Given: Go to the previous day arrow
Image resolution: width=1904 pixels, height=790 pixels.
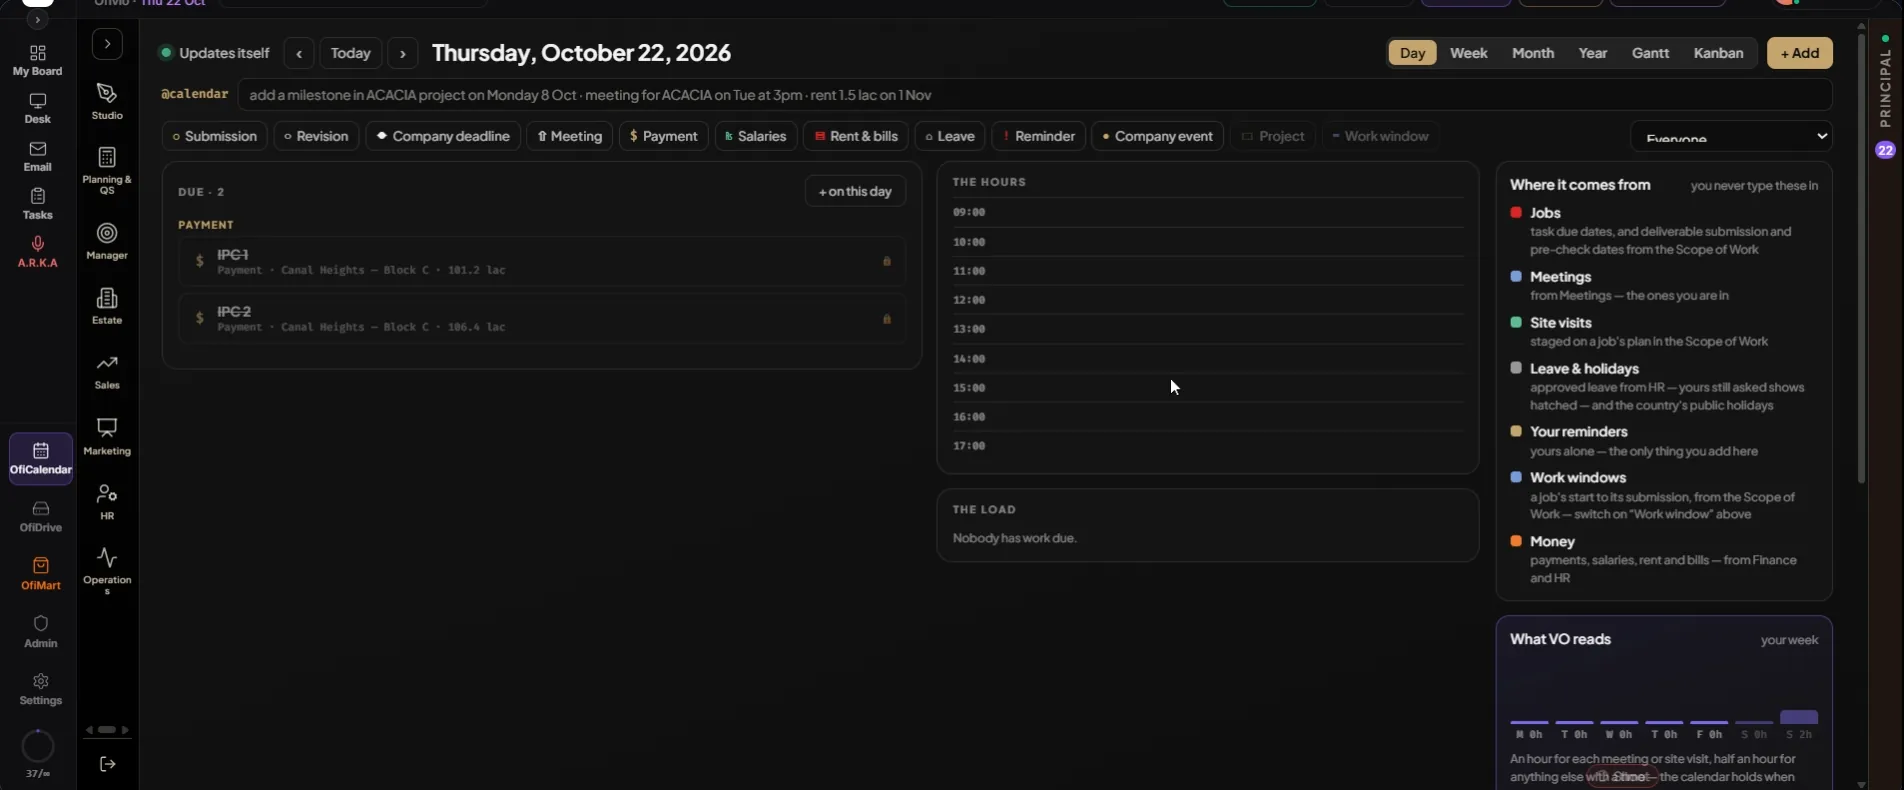Looking at the screenshot, I should 299,53.
